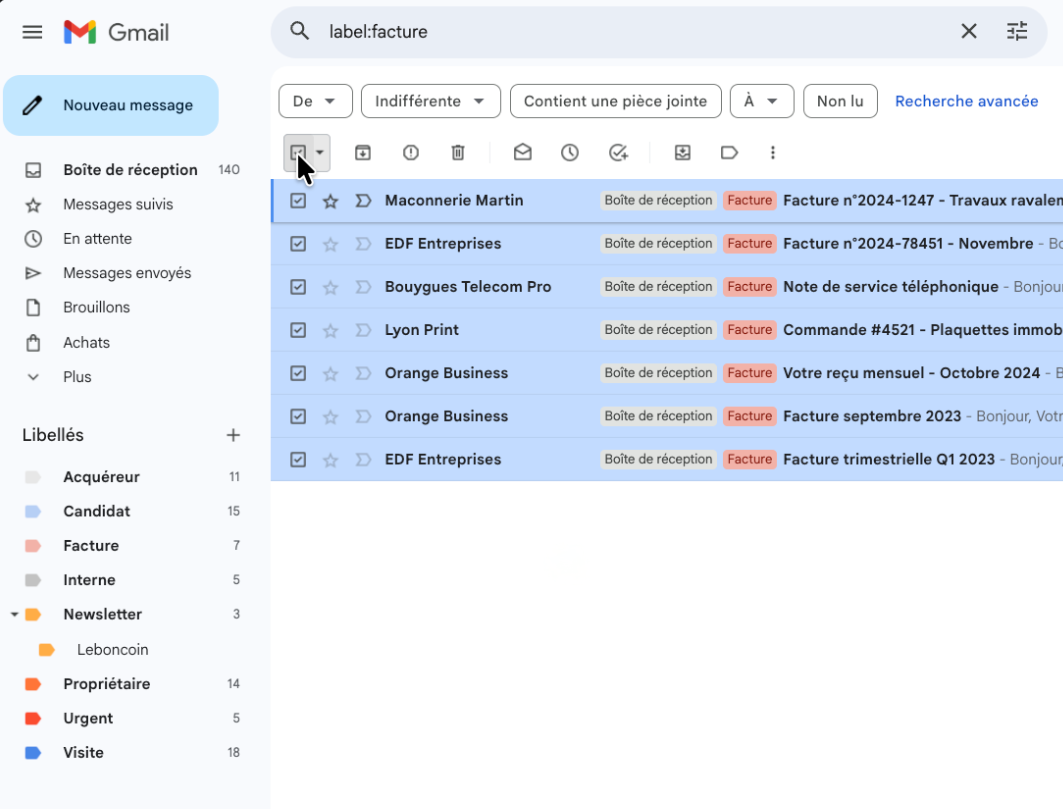
Task: Click the Archive icon in the toolbar
Action: point(363,153)
